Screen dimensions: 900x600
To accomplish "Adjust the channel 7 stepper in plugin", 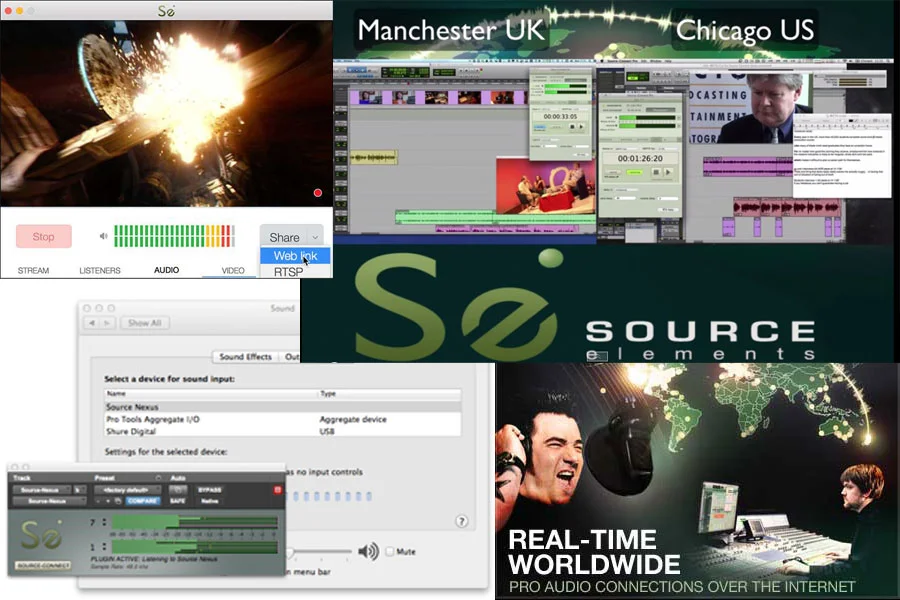I will (x=104, y=522).
